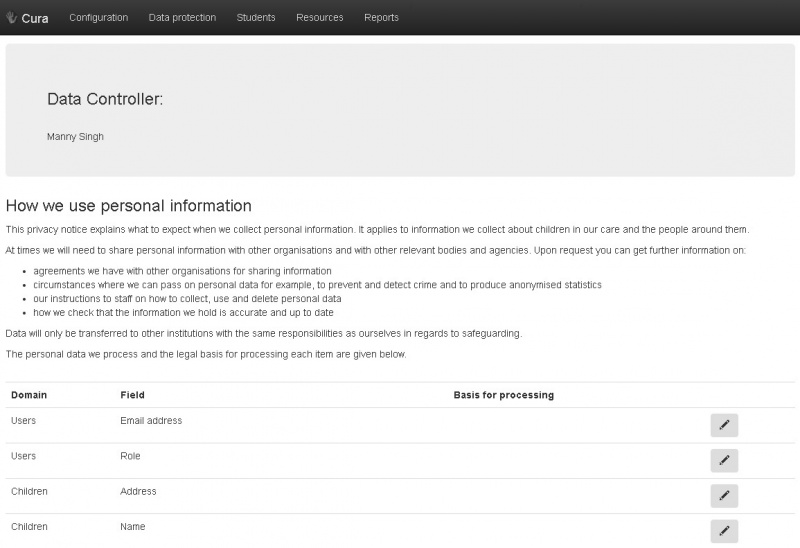Click Users domain cell beside Email address
This screenshot has height=548, width=800.
coord(23,420)
